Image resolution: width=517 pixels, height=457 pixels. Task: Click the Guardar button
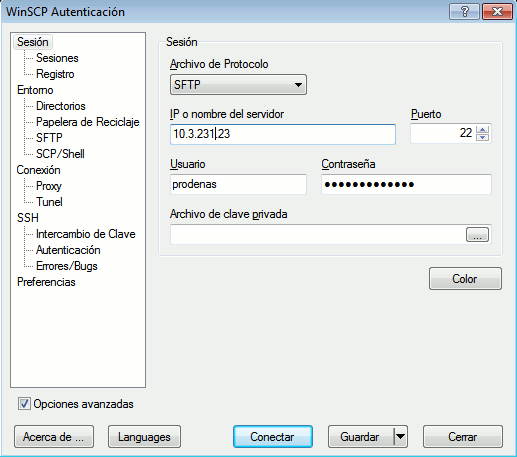tap(361, 437)
